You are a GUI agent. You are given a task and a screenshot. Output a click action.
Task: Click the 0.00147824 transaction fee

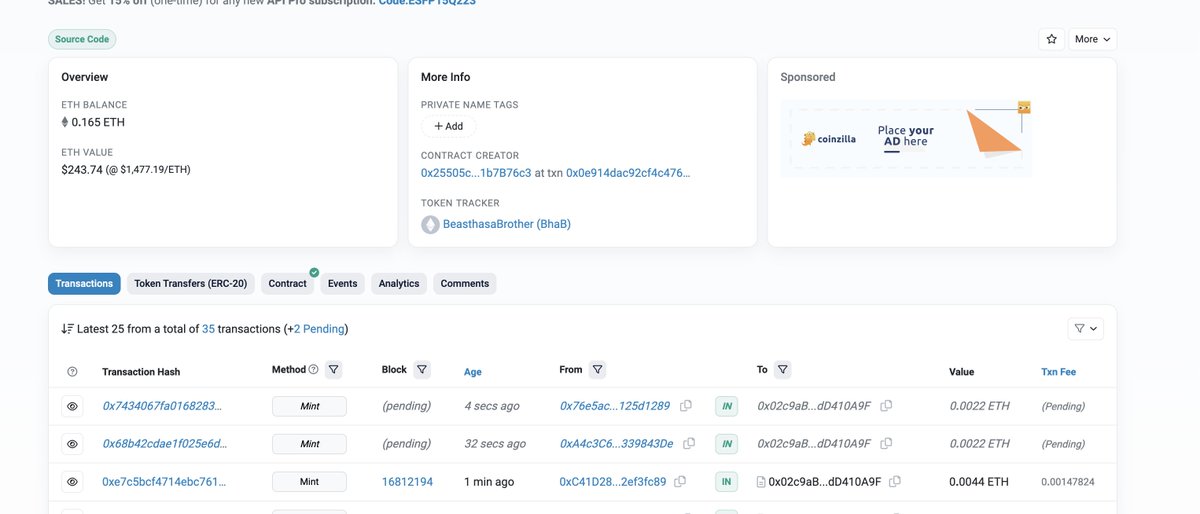[x=1068, y=482]
